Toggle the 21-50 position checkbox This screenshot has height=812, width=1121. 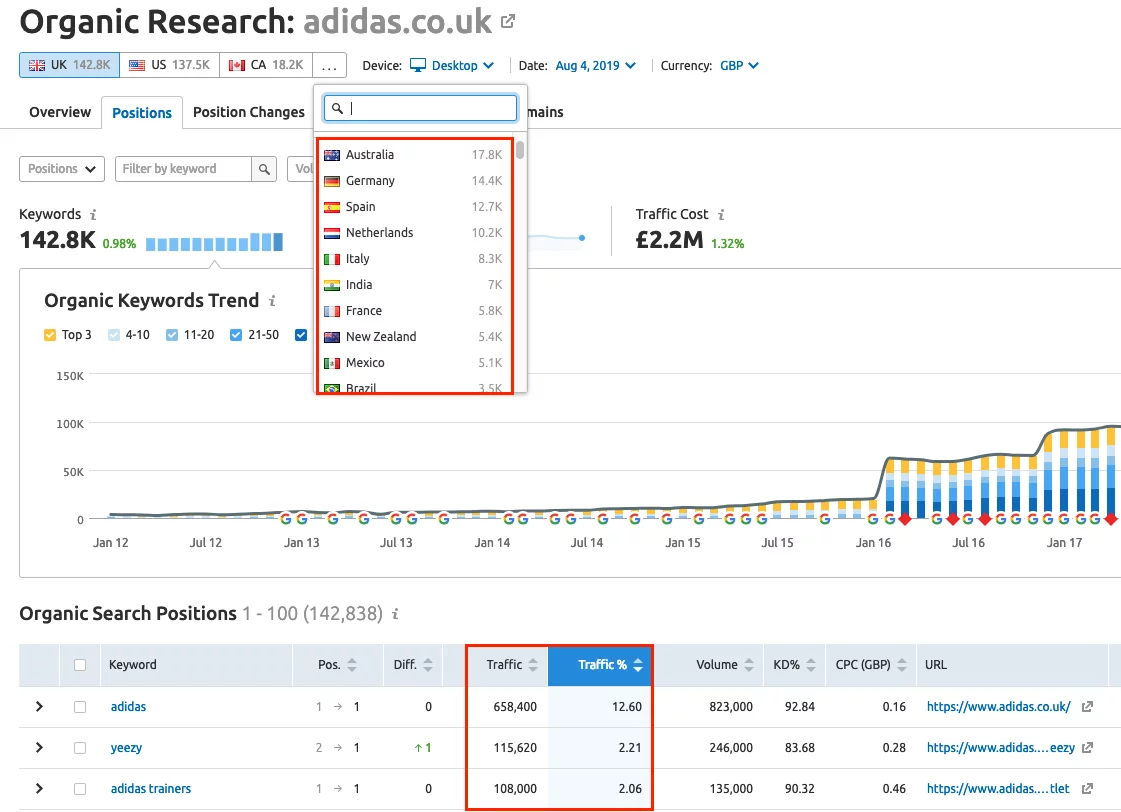tap(235, 335)
